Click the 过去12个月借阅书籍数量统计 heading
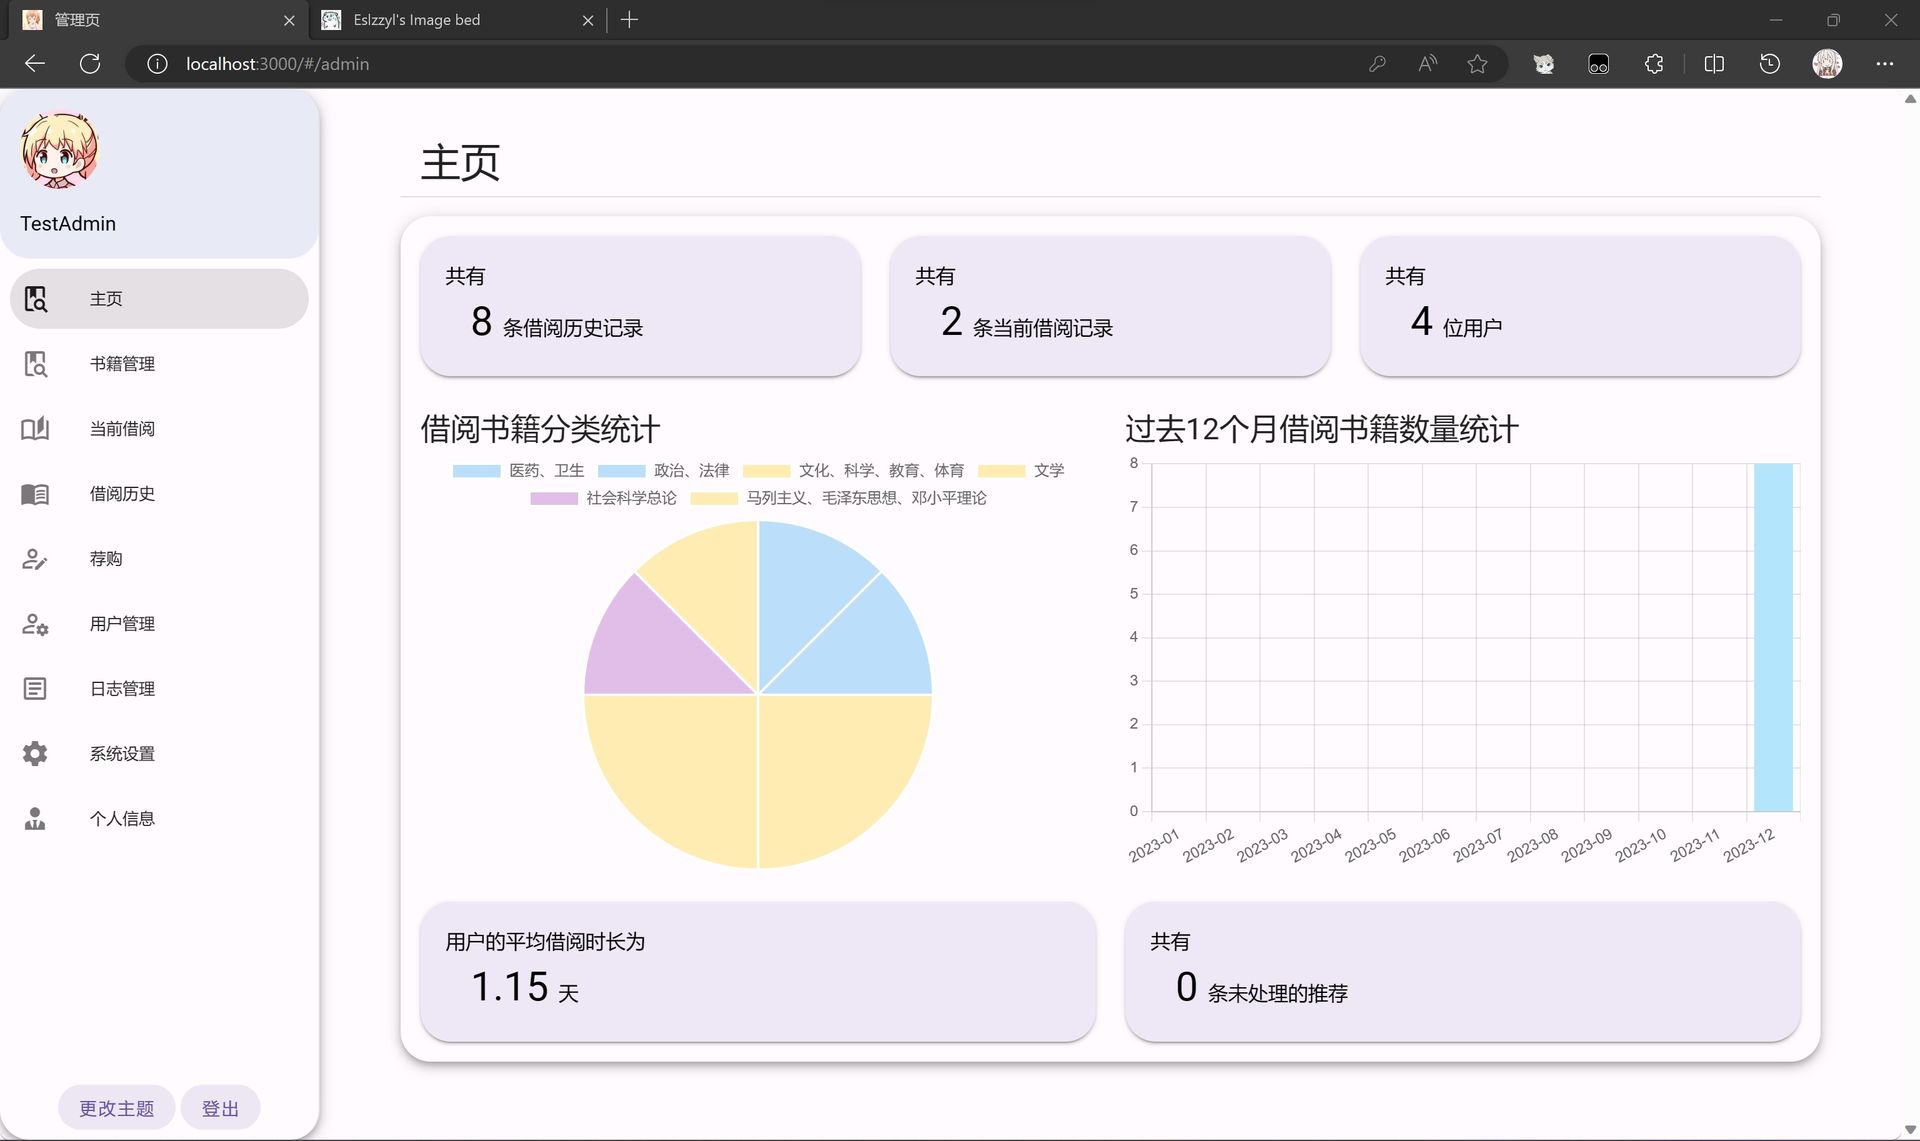Viewport: 1920px width, 1141px height. (1322, 429)
